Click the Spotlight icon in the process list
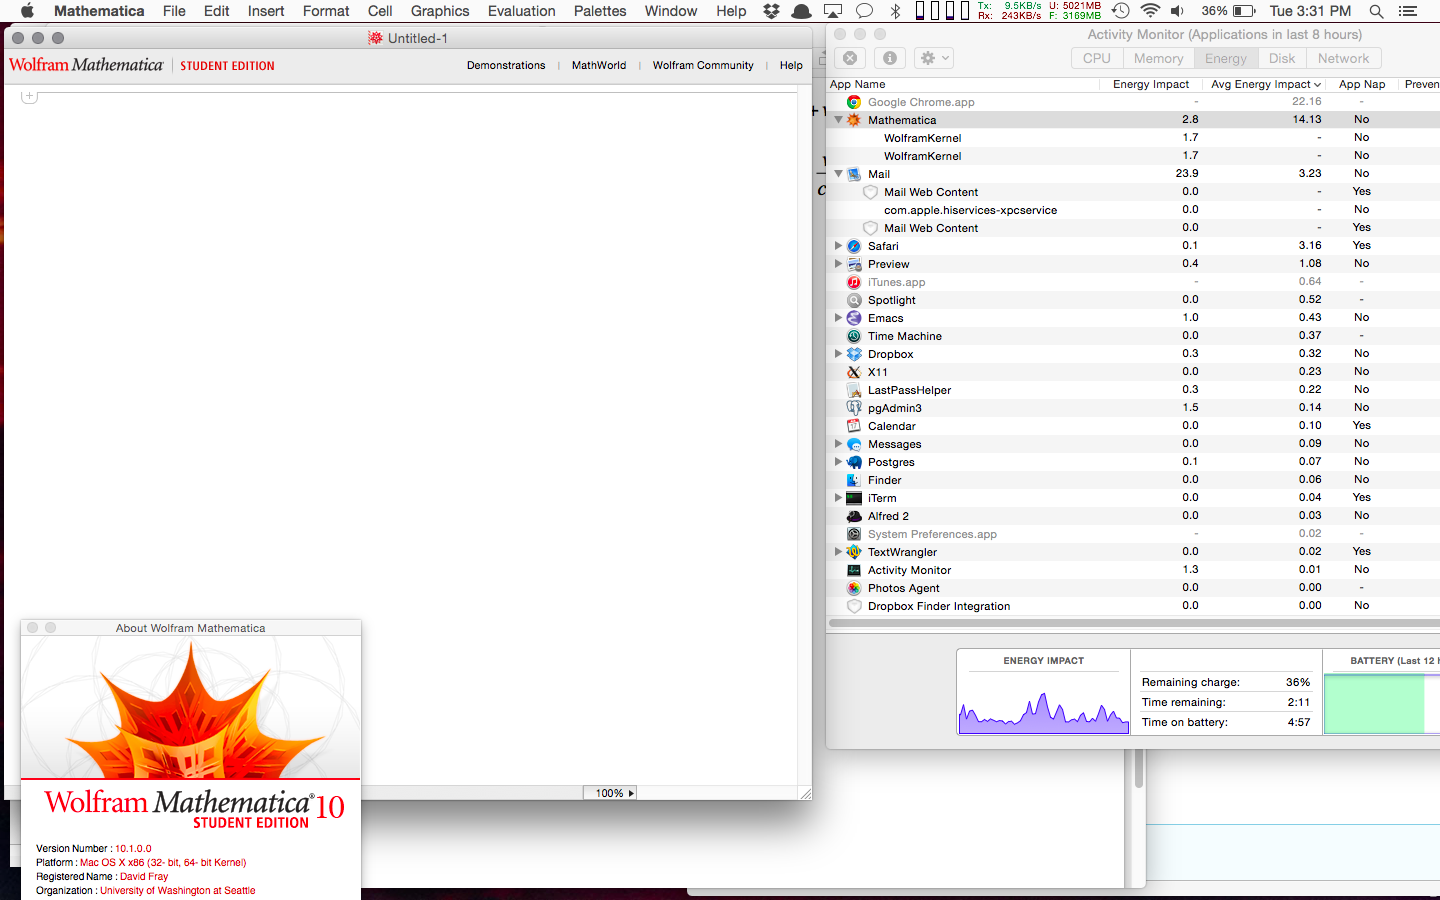 click(854, 300)
